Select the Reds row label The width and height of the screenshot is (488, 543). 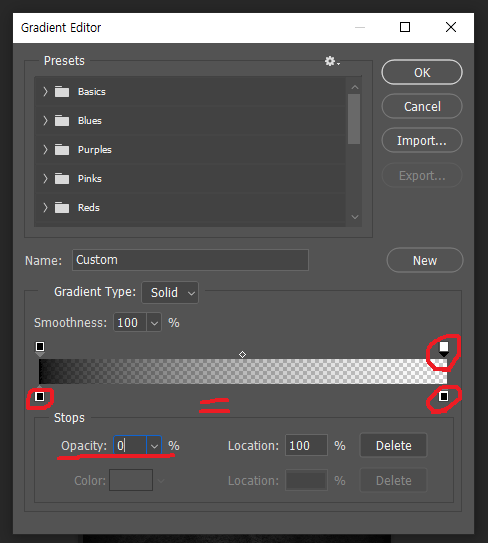coord(89,207)
